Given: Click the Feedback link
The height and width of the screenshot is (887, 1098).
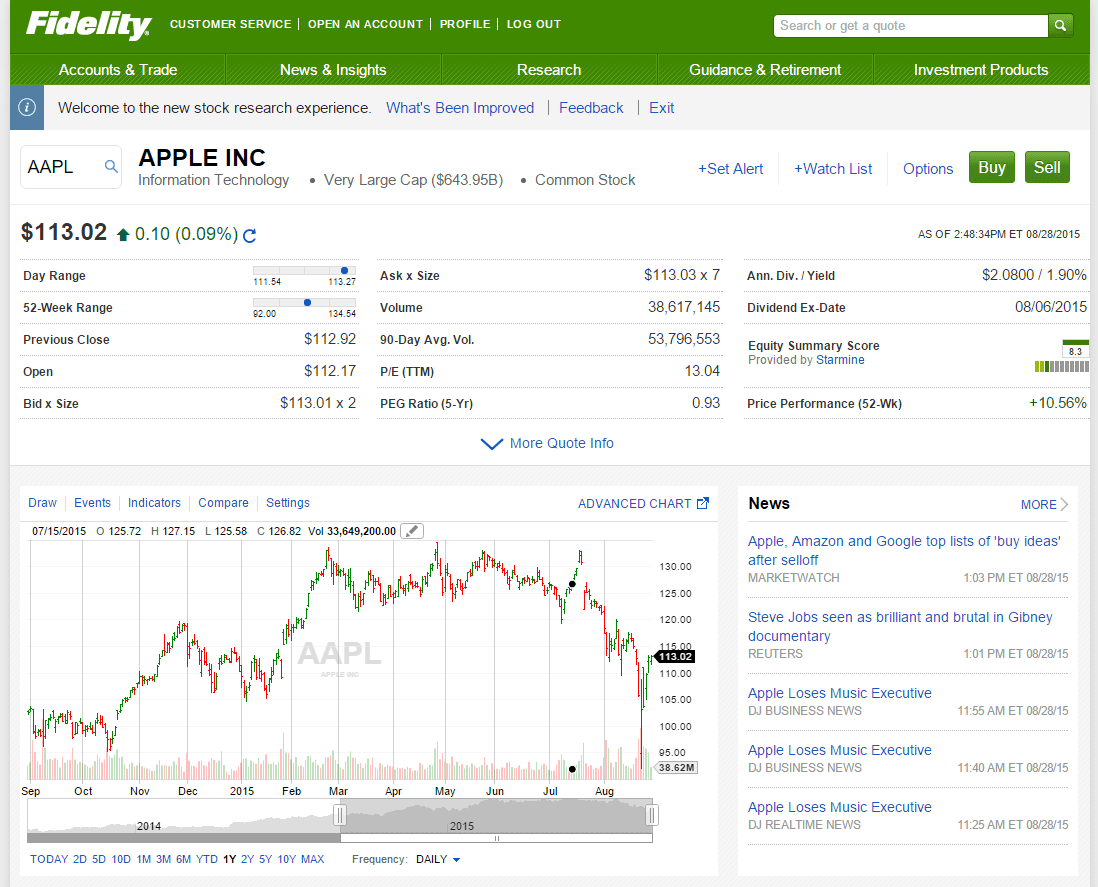Looking at the screenshot, I should pos(591,108).
